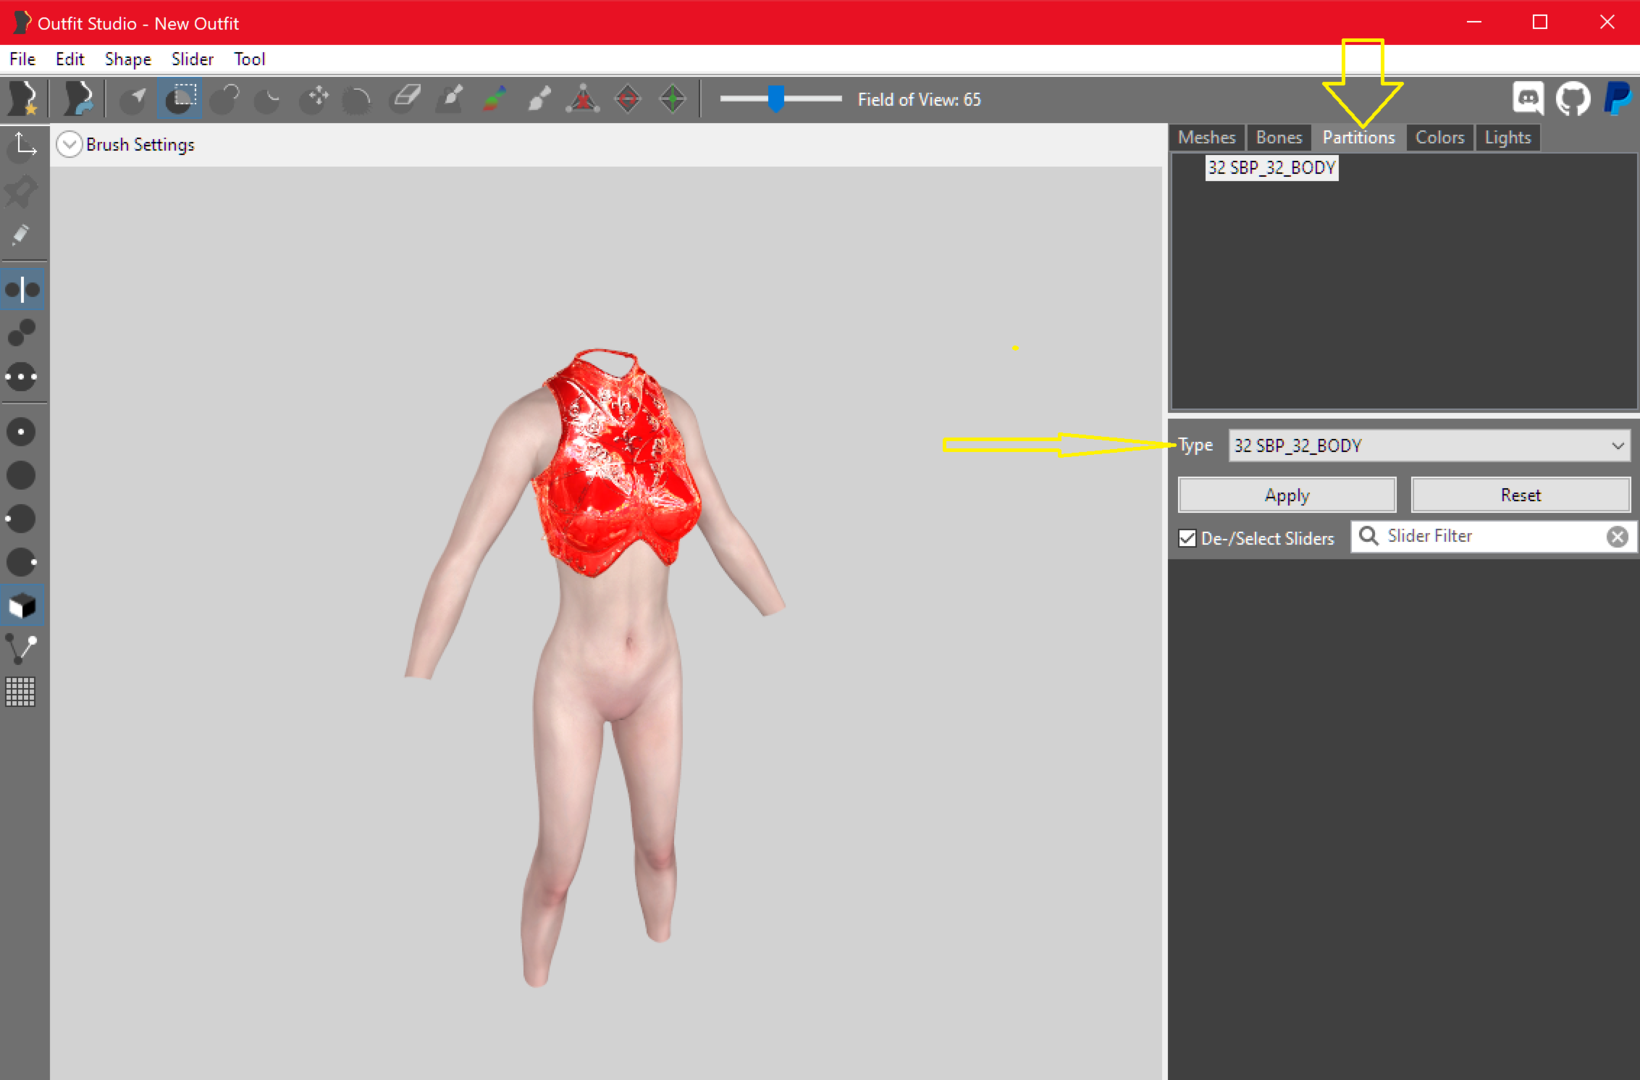Image resolution: width=1640 pixels, height=1080 pixels.
Task: Click the Split Edge tool
Action: pyautogui.click(x=673, y=99)
